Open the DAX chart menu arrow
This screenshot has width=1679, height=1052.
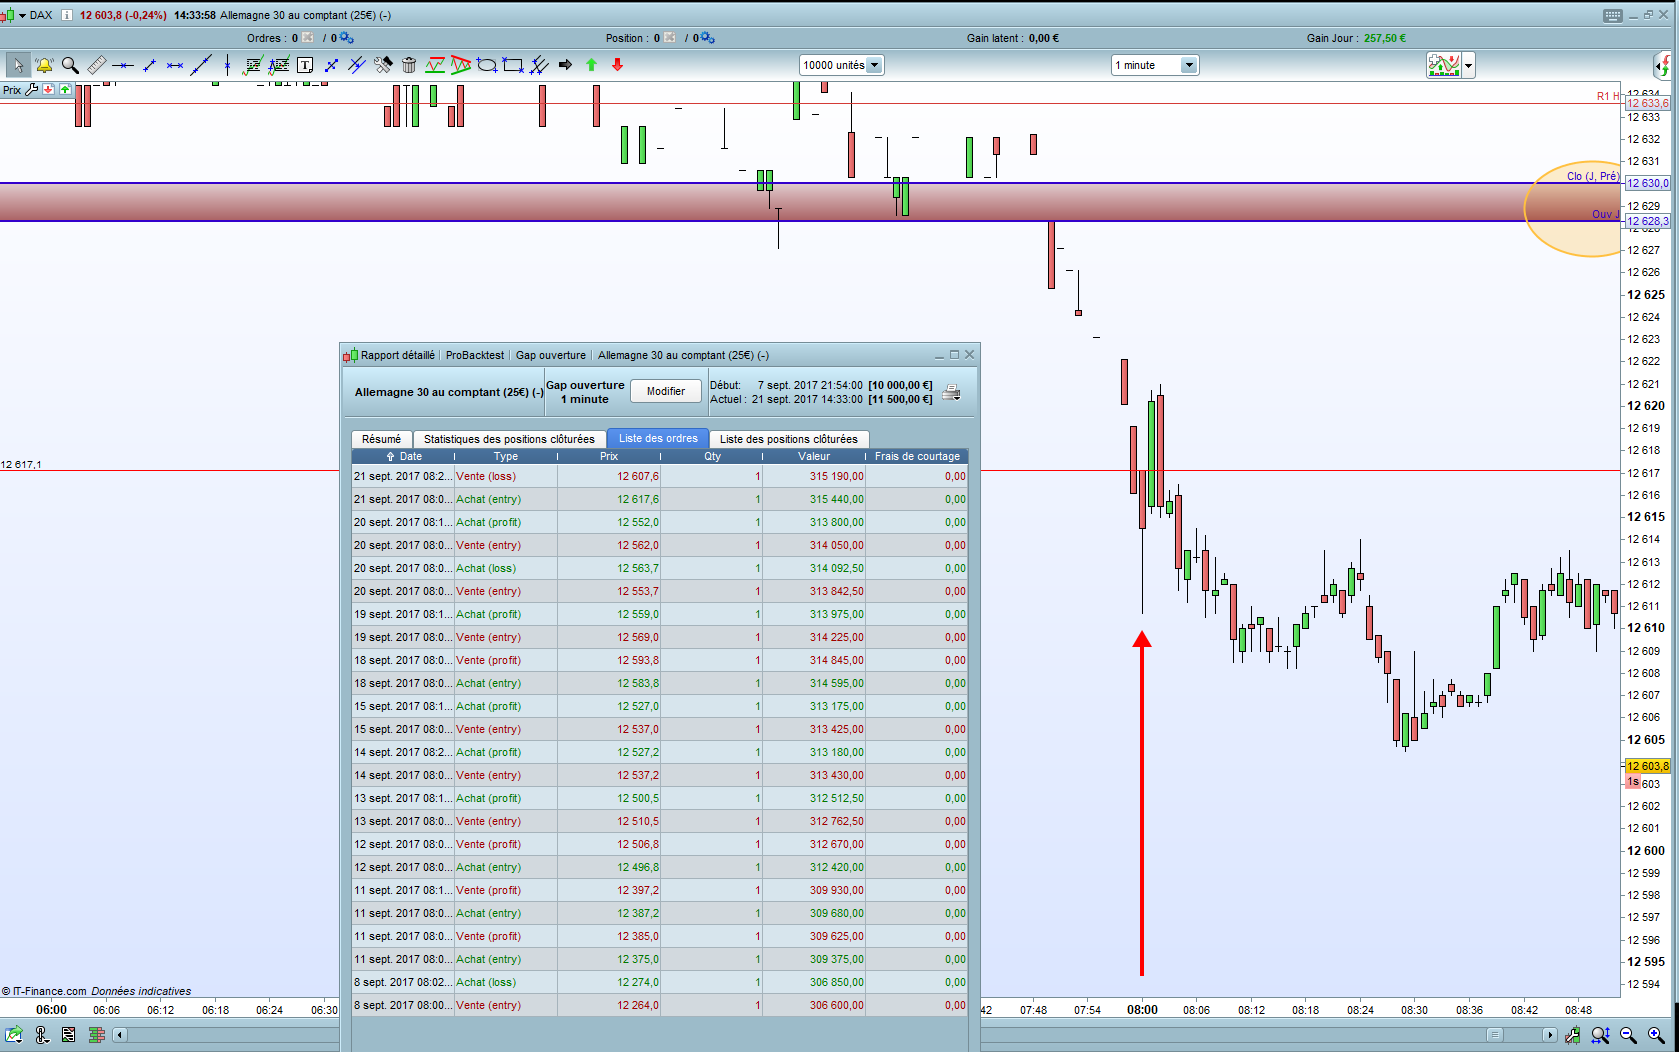(x=22, y=15)
